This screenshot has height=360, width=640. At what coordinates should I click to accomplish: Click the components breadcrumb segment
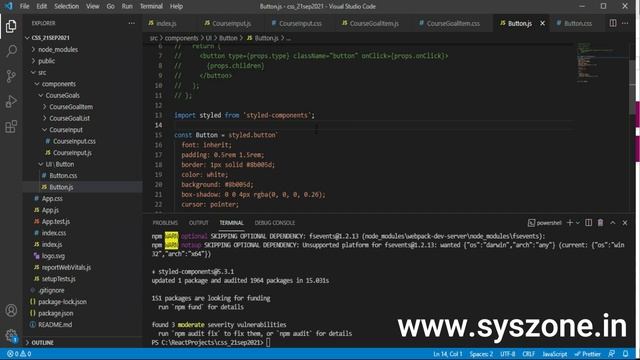(181, 38)
